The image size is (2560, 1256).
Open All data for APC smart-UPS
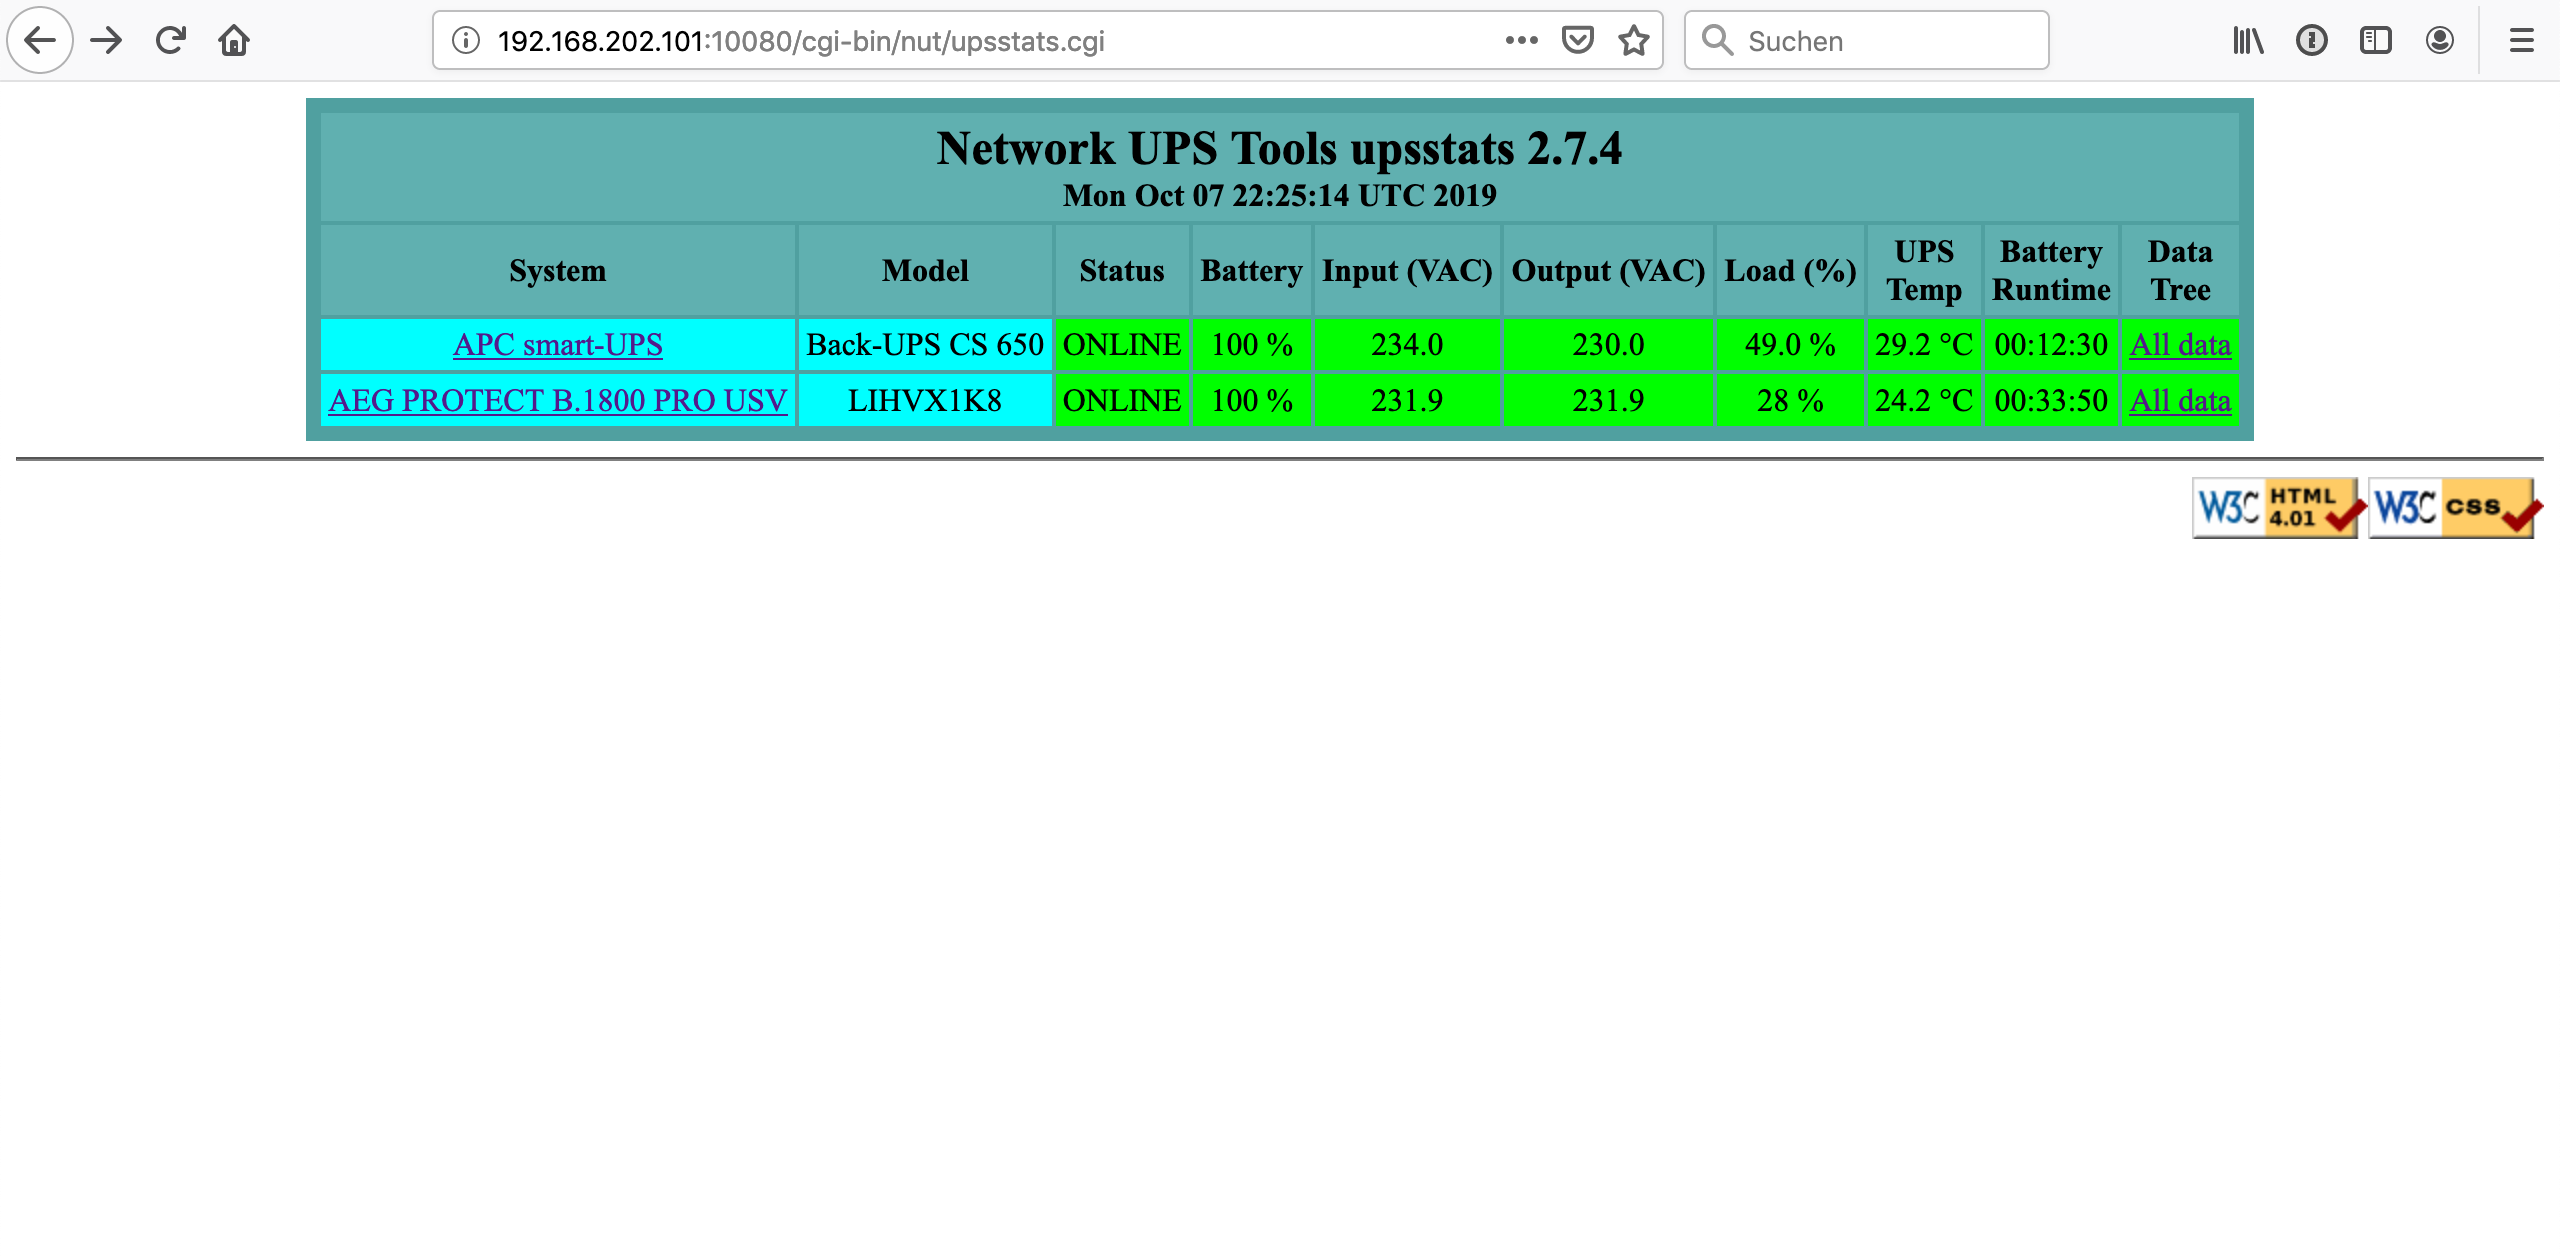tap(2180, 345)
